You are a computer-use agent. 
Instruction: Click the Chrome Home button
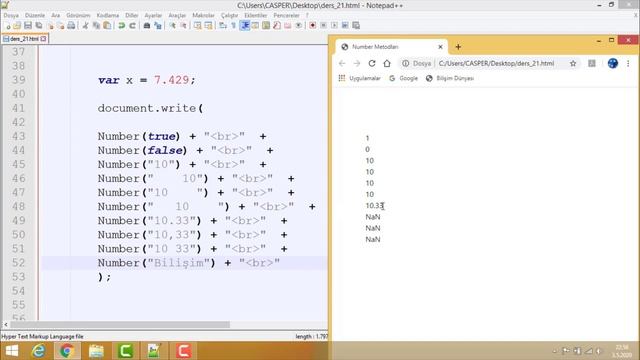[x=387, y=63]
